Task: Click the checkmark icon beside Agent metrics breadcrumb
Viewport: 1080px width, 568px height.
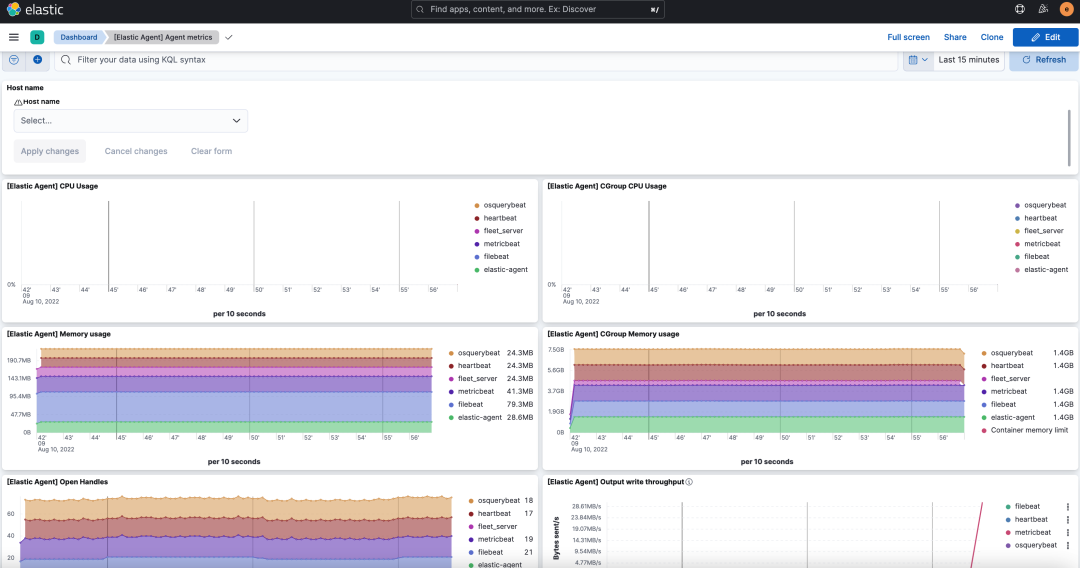Action: click(229, 37)
